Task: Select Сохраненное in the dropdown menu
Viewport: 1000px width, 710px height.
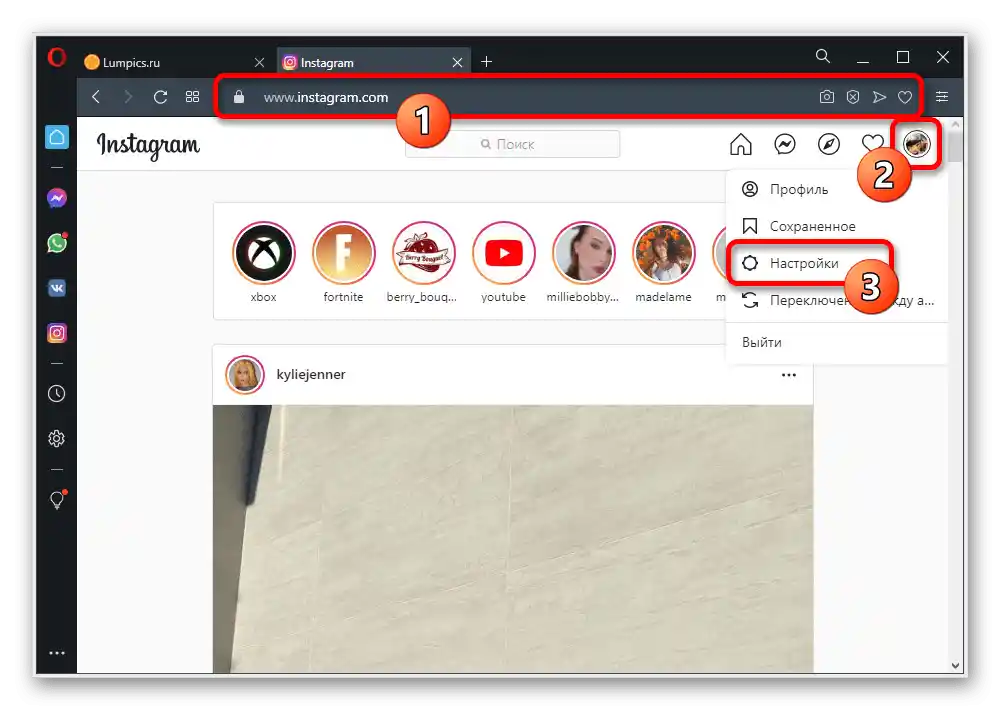Action: (837, 226)
